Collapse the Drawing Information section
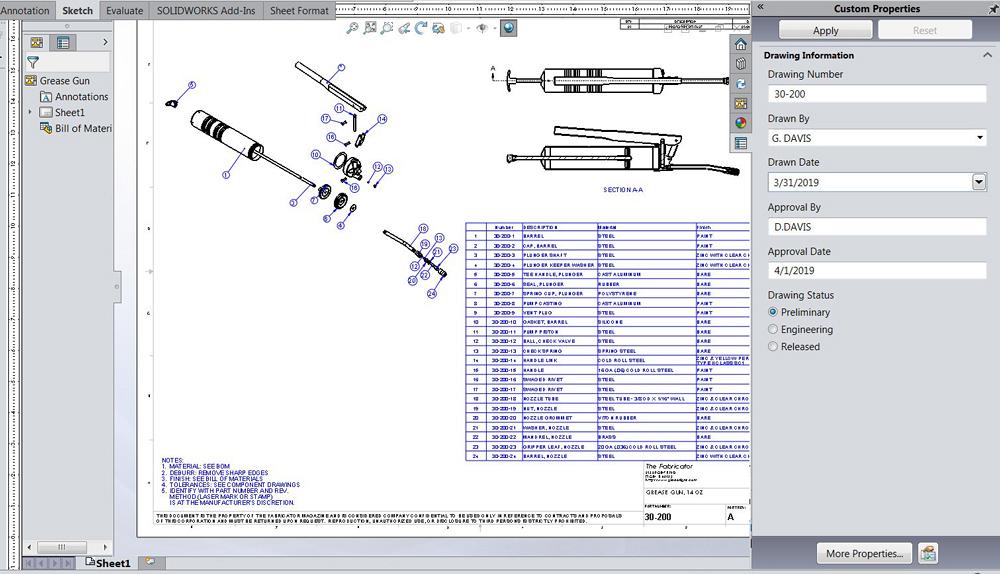Viewport: 1000px width, 574px height. coord(986,56)
